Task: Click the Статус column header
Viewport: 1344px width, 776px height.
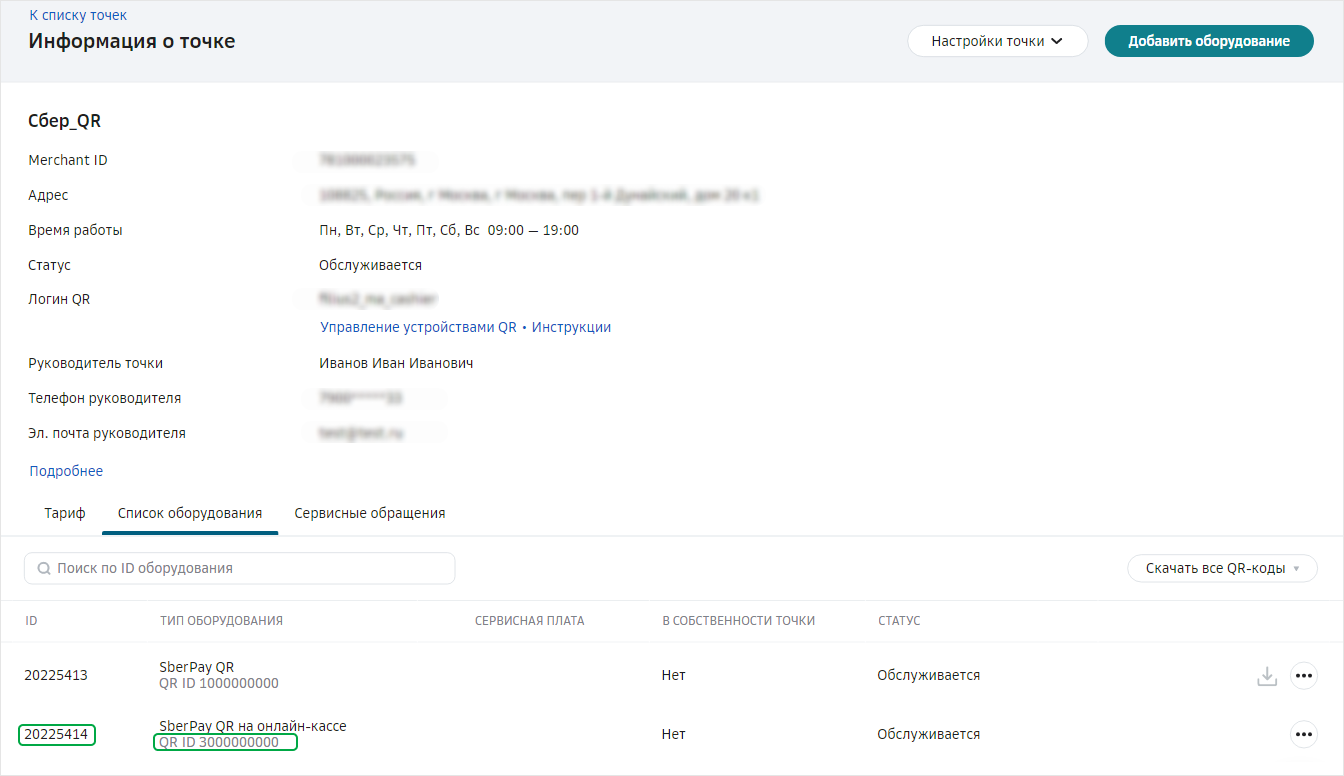Action: point(898,621)
